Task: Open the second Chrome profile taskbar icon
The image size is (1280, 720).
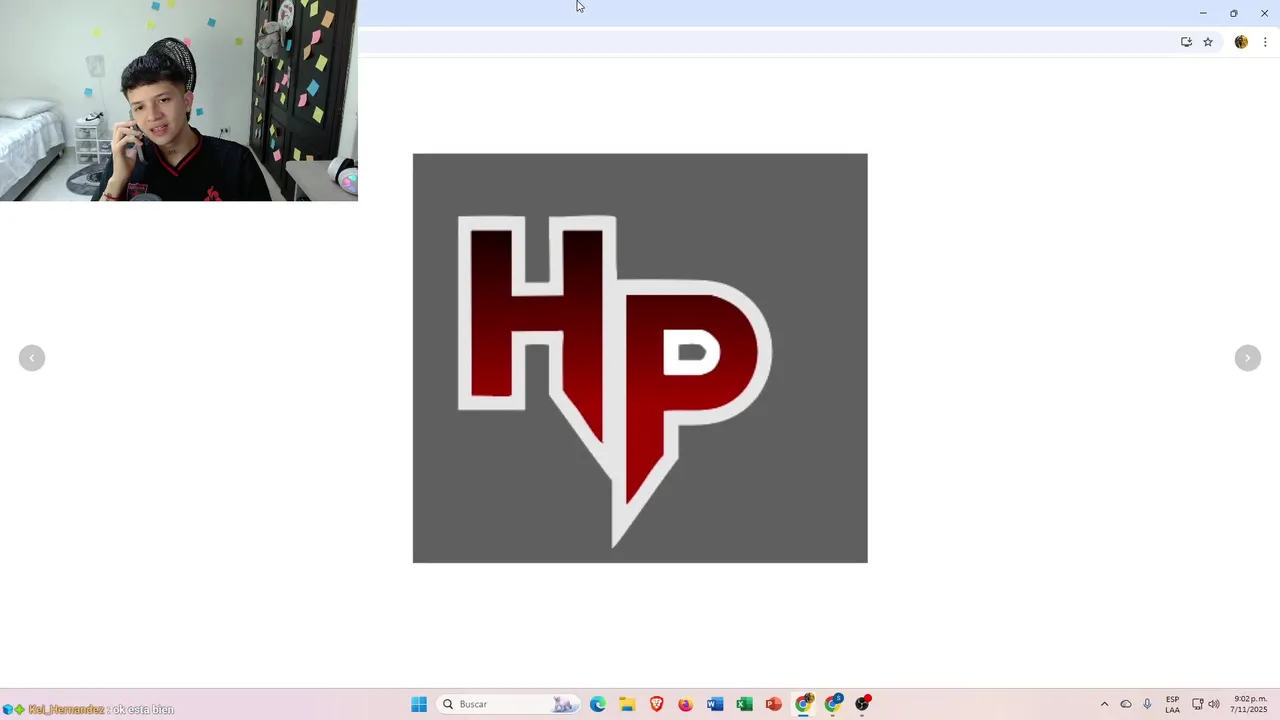Action: tap(833, 704)
